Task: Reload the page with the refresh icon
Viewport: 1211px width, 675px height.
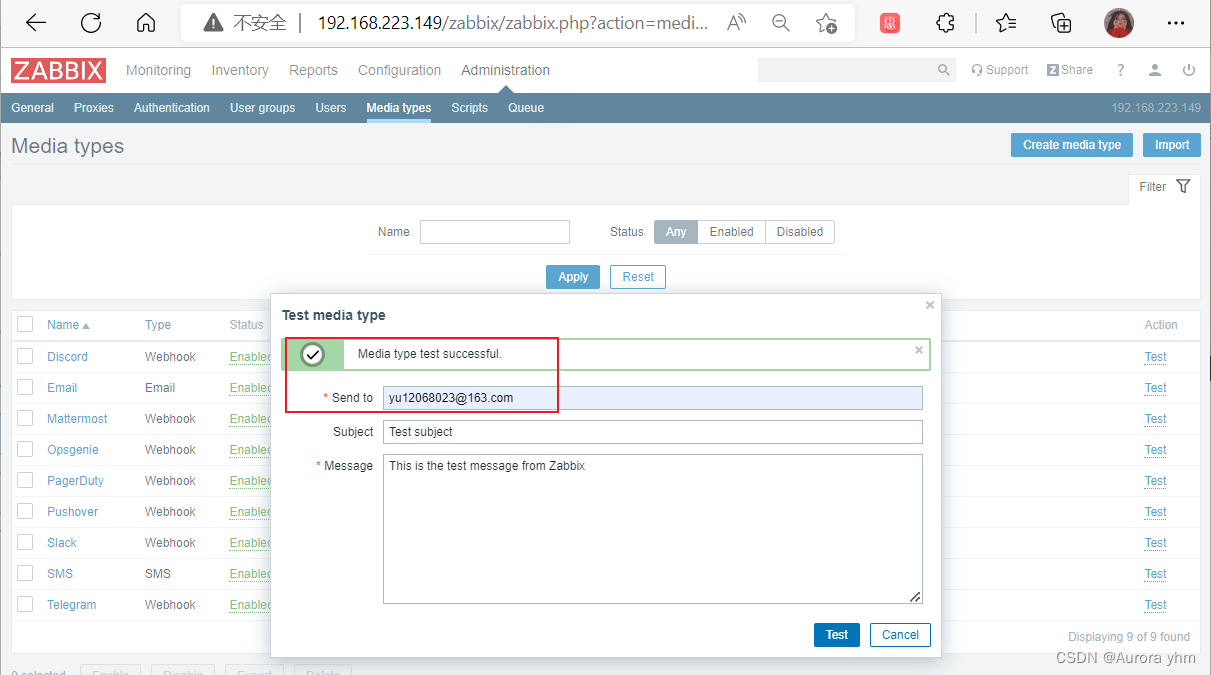Action: [91, 23]
